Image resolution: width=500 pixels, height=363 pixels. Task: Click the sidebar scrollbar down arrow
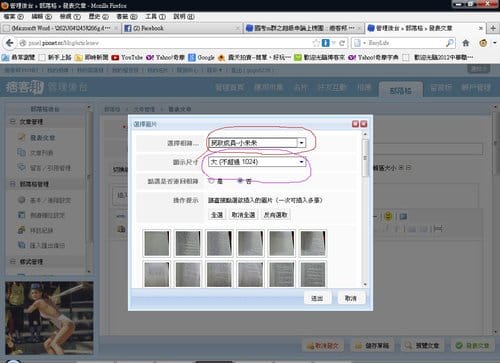[89, 271]
